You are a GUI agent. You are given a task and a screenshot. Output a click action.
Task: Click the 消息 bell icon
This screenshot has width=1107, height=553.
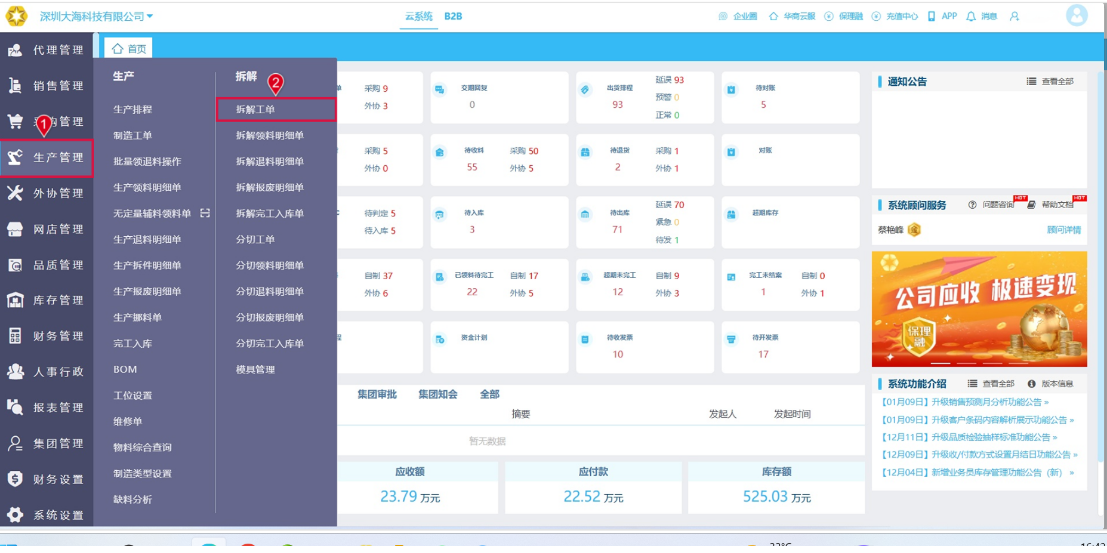coord(971,16)
